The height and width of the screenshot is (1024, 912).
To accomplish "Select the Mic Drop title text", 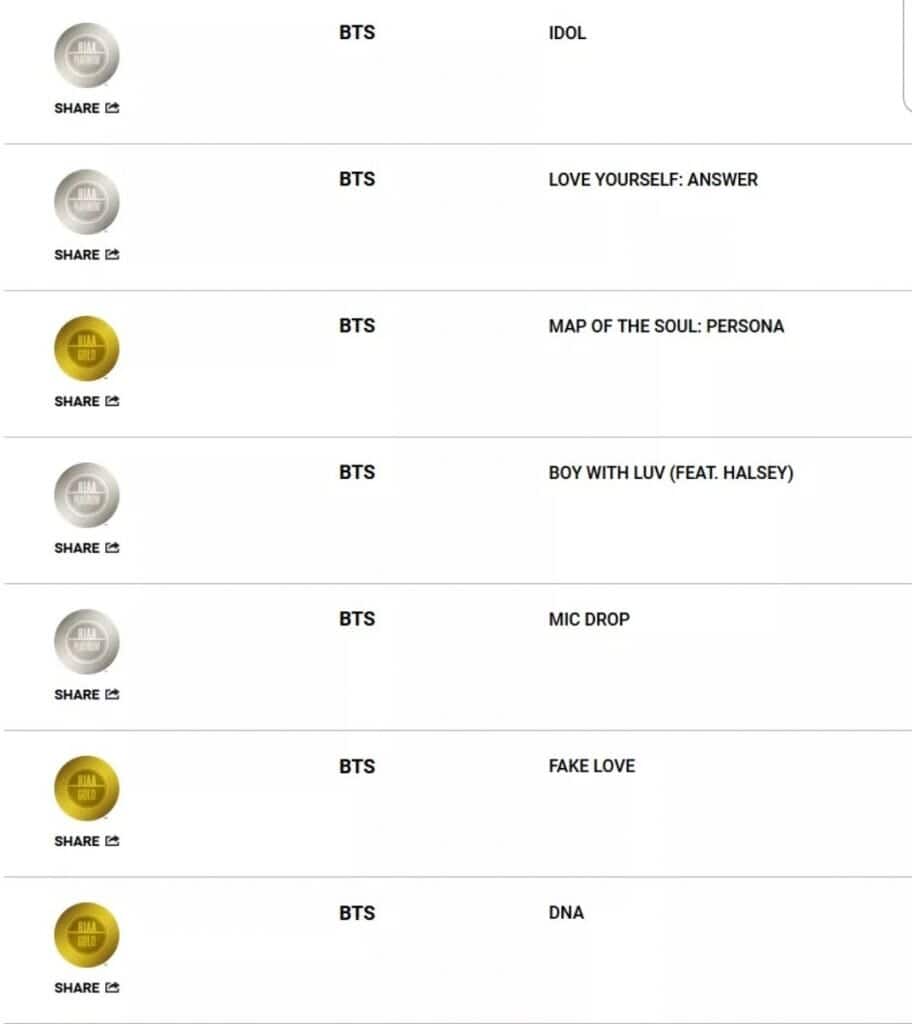I will point(589,619).
